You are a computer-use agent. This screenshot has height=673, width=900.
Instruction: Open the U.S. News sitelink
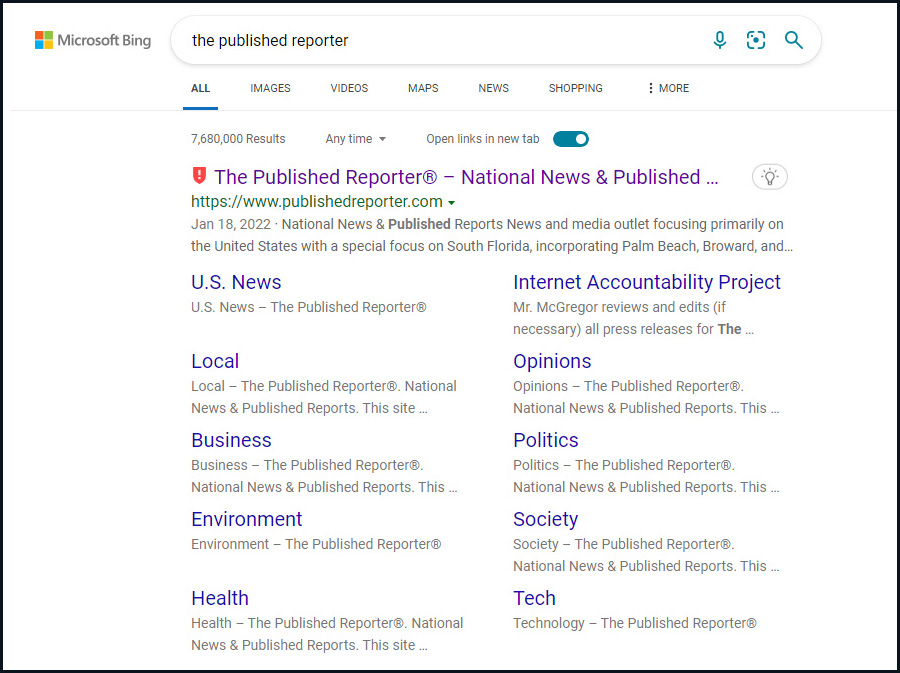(x=236, y=282)
